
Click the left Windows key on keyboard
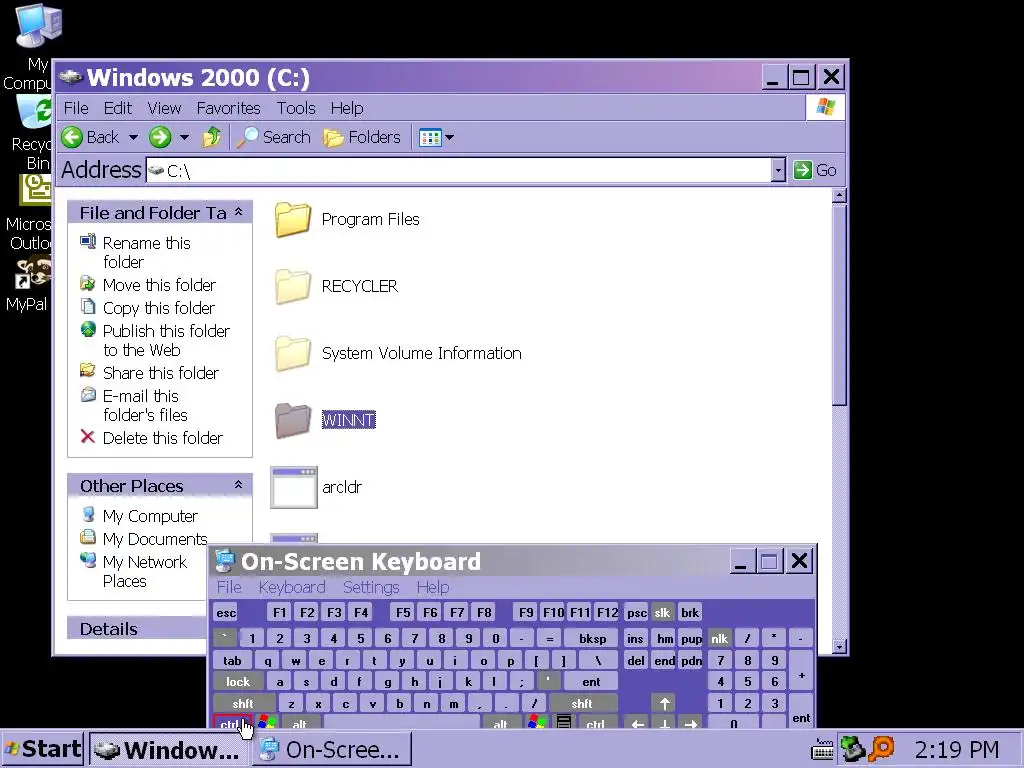point(266,722)
